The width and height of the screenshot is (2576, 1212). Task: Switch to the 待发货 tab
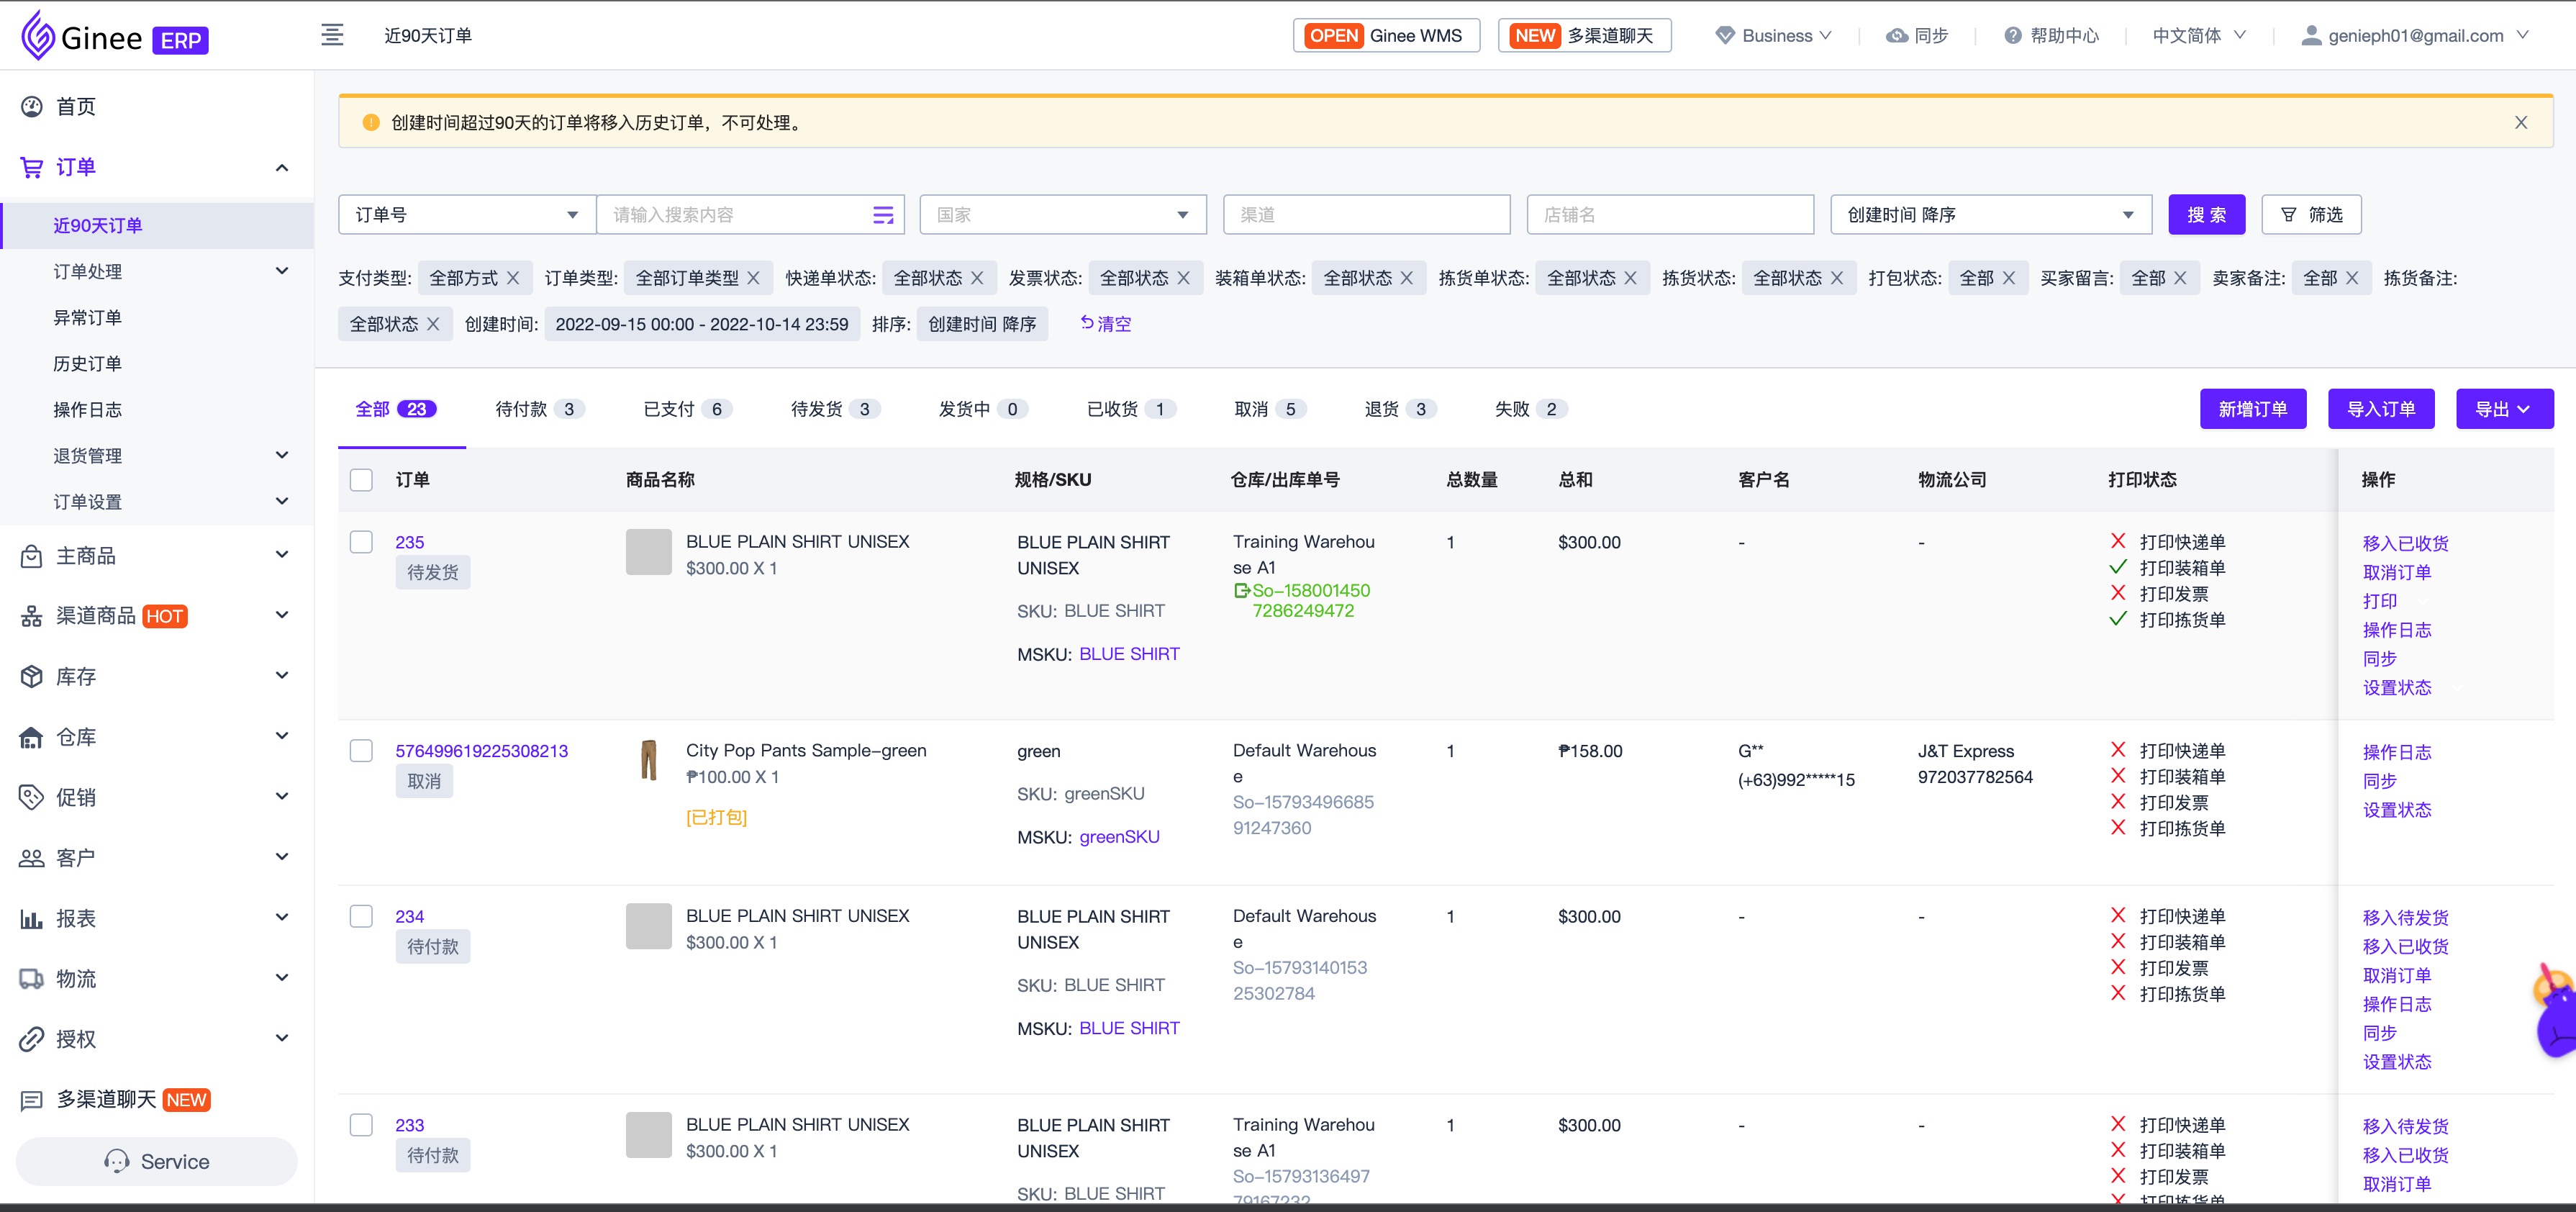coord(836,409)
